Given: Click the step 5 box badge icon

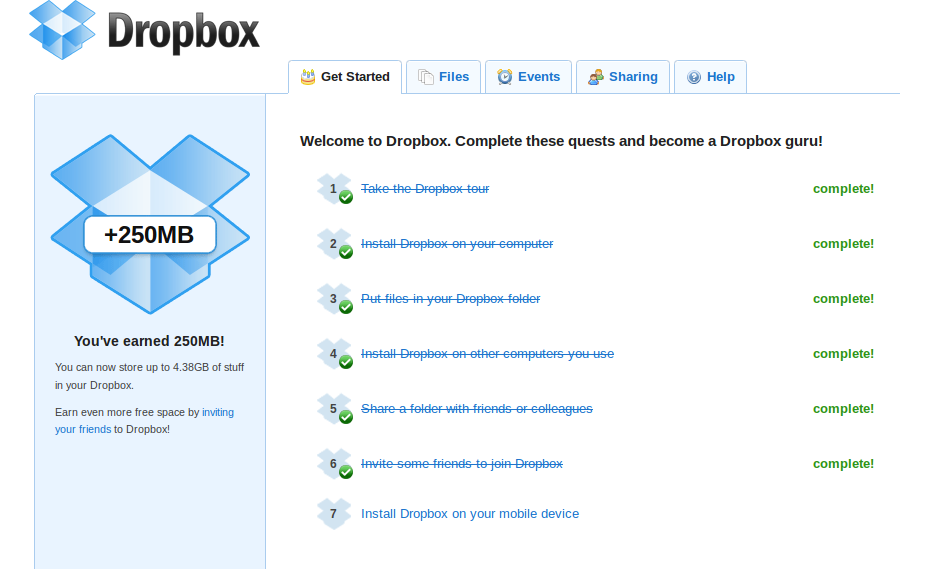Looking at the screenshot, I should coord(335,409).
